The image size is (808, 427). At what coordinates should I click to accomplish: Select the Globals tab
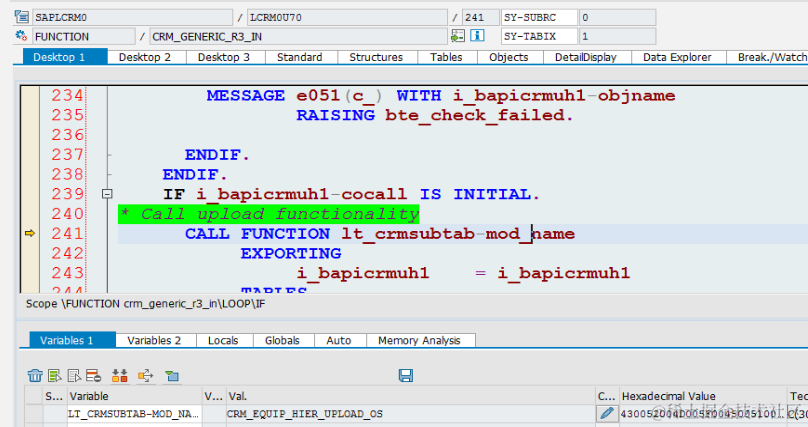[282, 340]
